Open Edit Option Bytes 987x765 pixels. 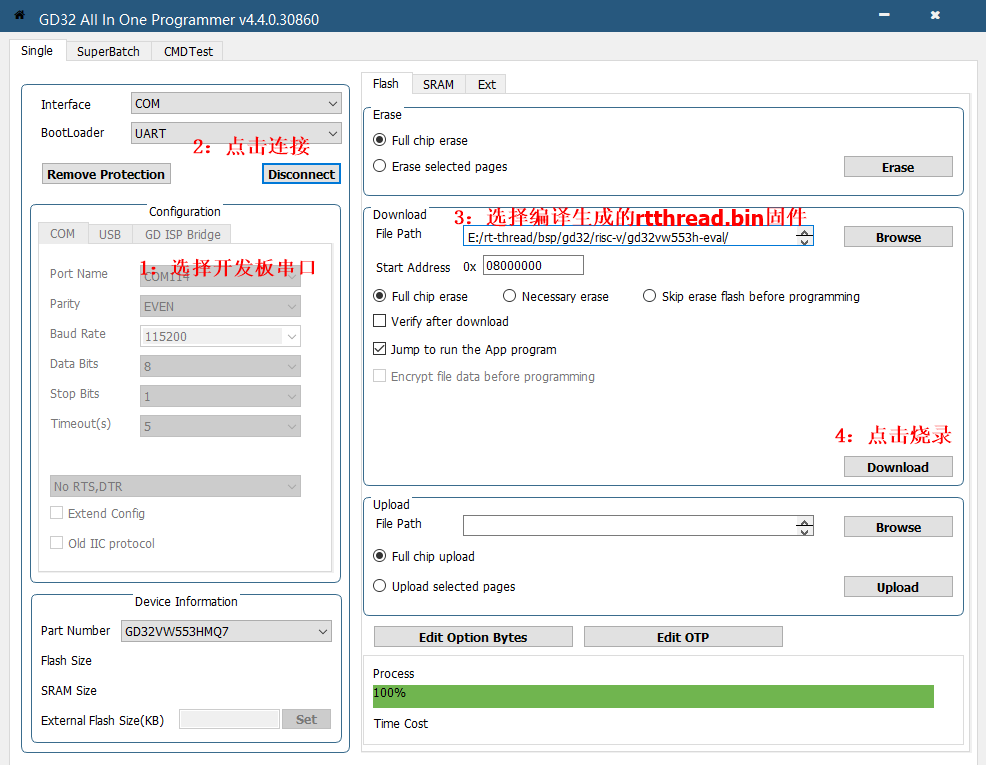473,637
